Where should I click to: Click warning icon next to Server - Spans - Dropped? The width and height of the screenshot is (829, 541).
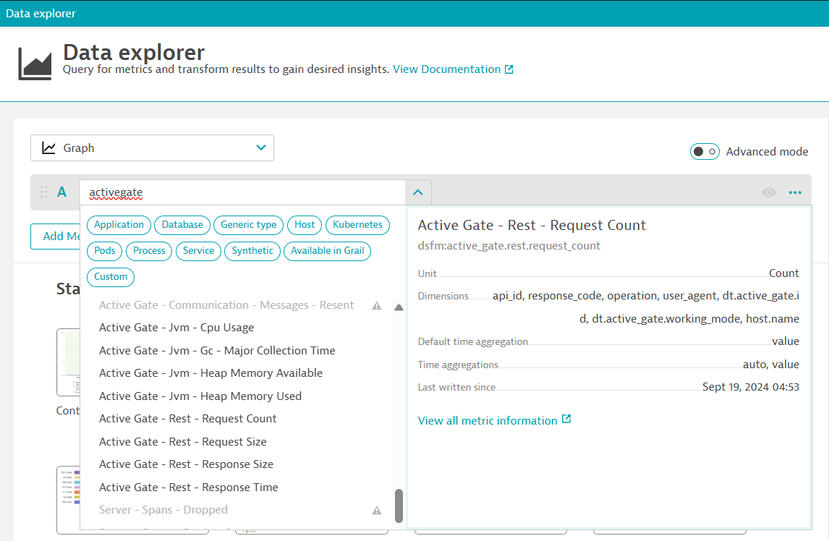(377, 510)
